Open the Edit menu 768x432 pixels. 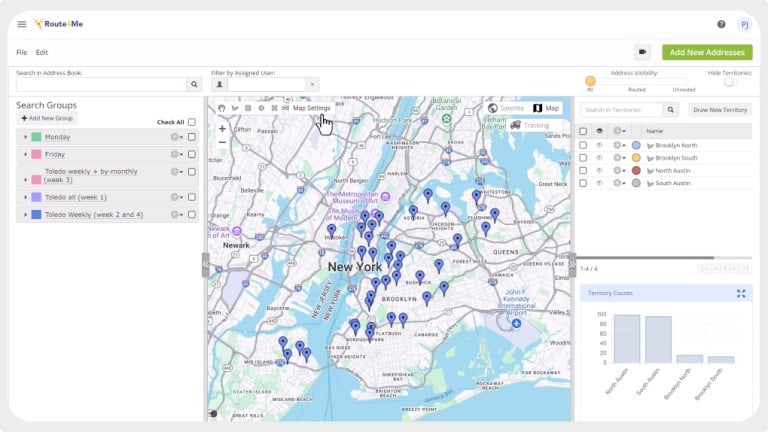tap(42, 52)
